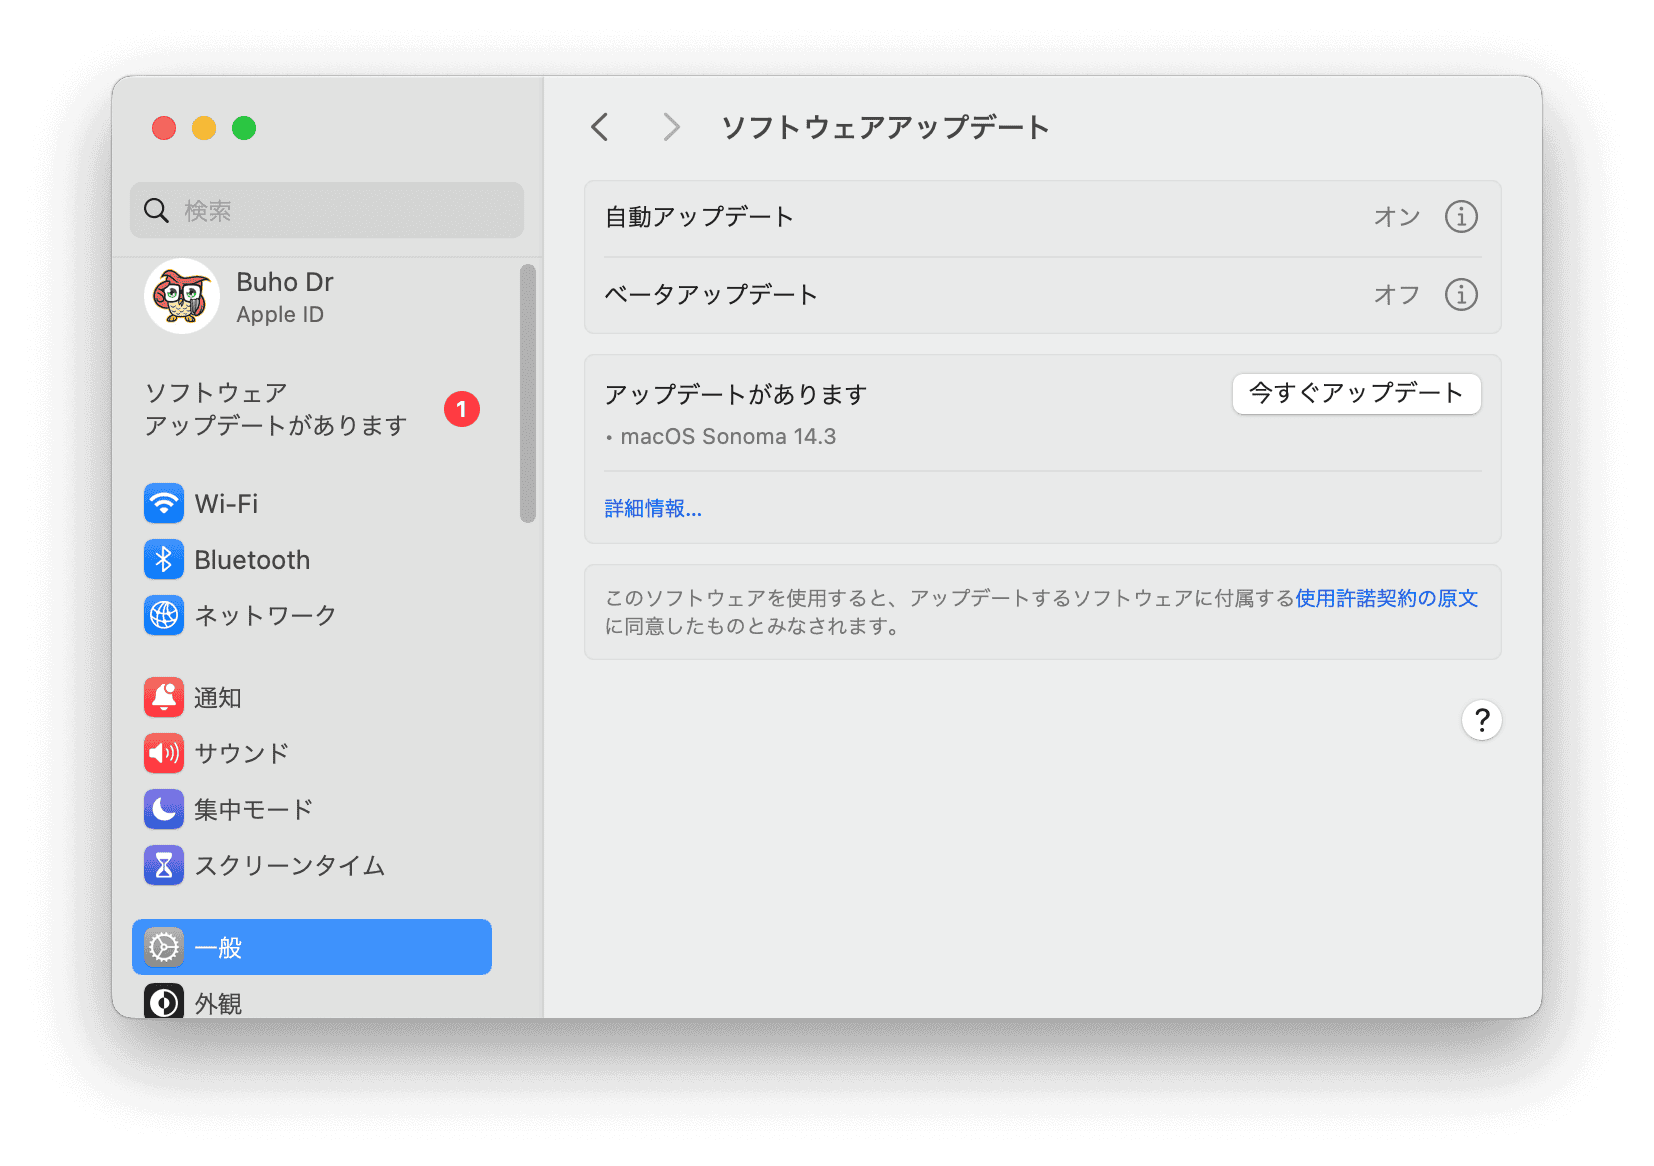Viewport: 1654px width, 1166px height.
Task: Close the window with the red button
Action: click(164, 128)
